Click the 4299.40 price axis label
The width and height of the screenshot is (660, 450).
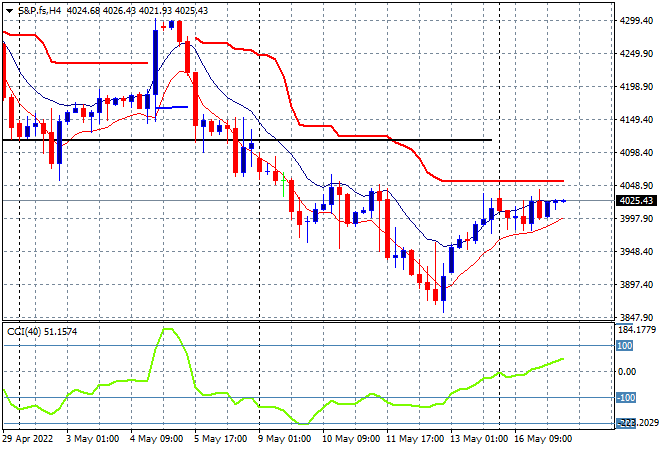(636, 21)
